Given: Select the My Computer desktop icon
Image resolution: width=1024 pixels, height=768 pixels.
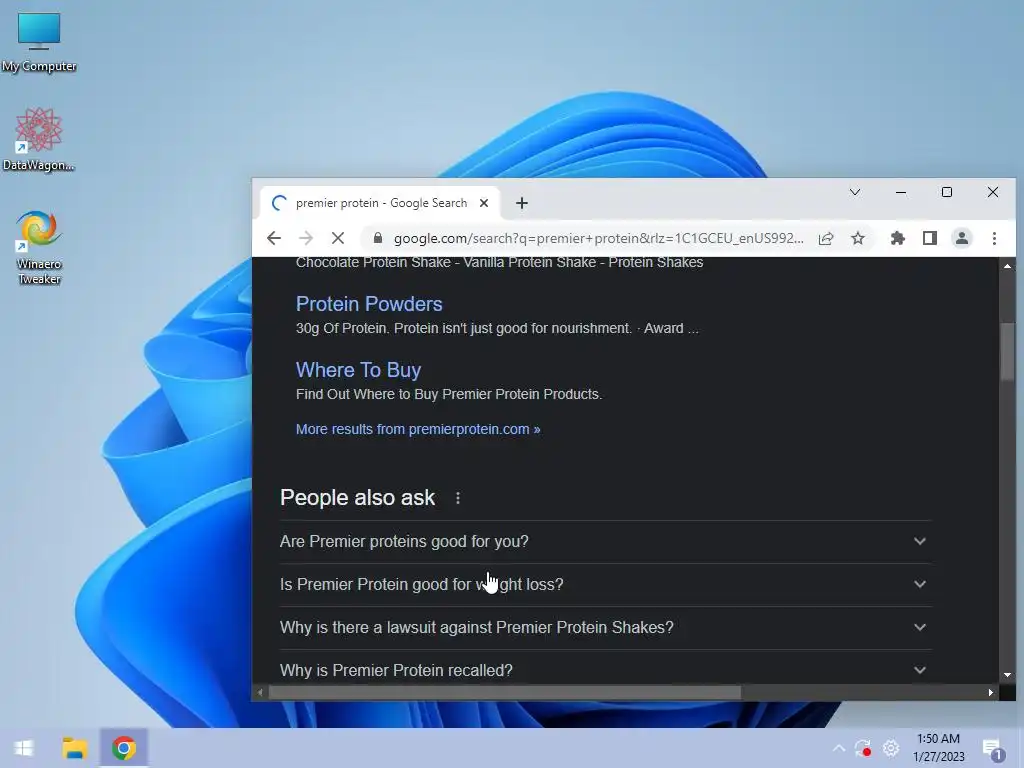Looking at the screenshot, I should coord(39,42).
